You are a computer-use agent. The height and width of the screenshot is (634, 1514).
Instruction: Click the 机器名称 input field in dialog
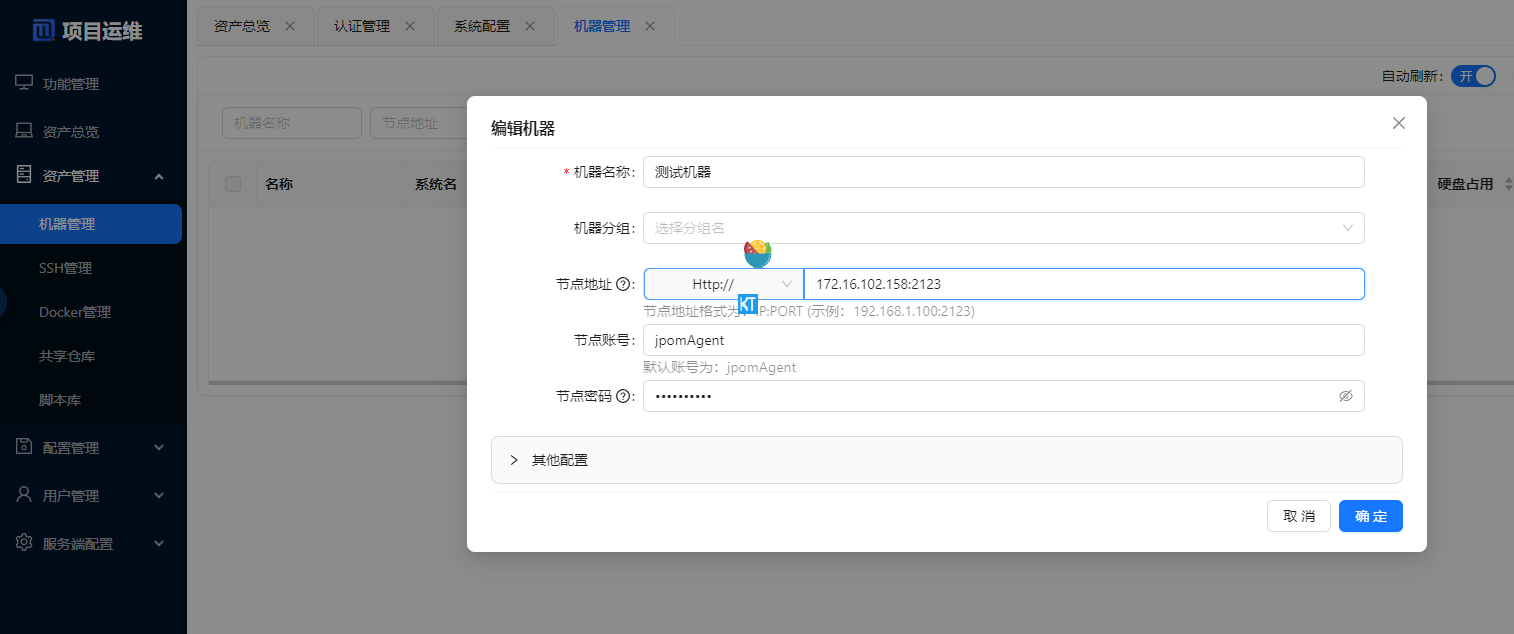(1003, 172)
